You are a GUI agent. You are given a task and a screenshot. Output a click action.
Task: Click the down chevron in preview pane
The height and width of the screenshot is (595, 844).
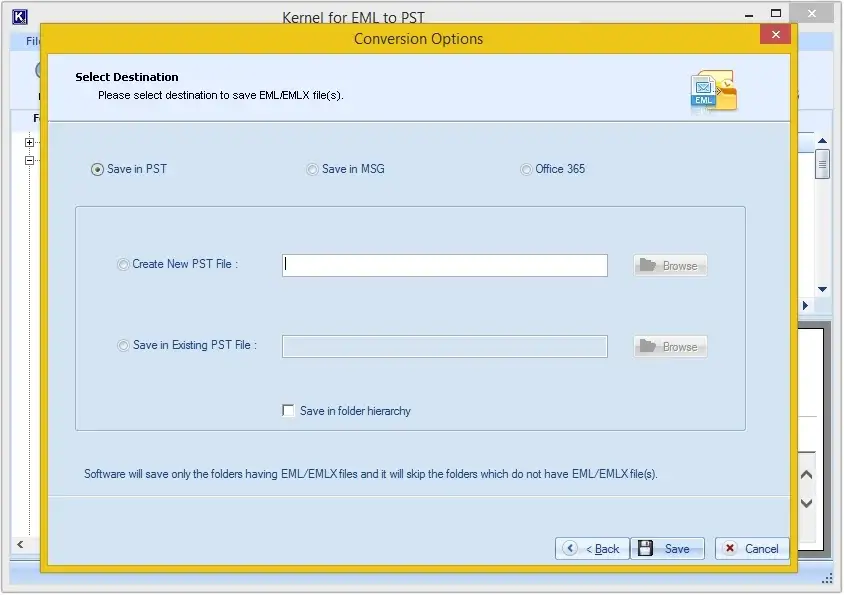pos(806,503)
